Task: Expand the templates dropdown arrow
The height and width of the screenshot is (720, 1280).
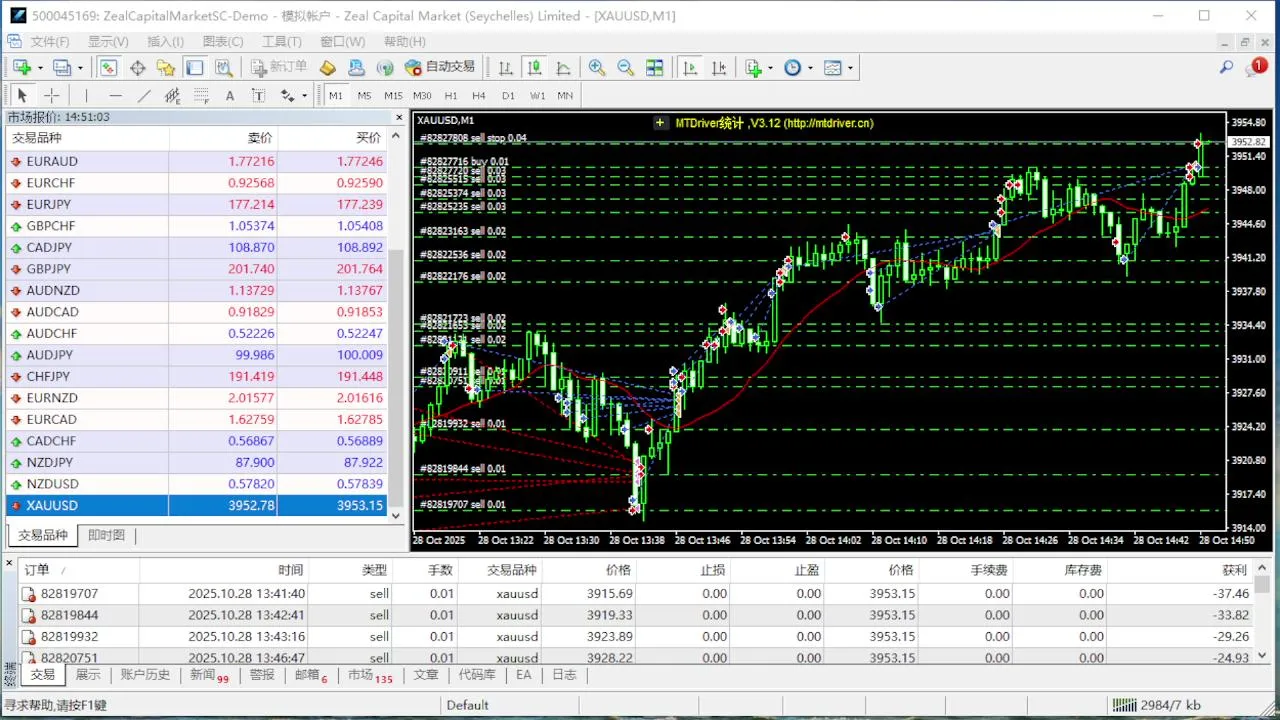Action: [x=850, y=68]
